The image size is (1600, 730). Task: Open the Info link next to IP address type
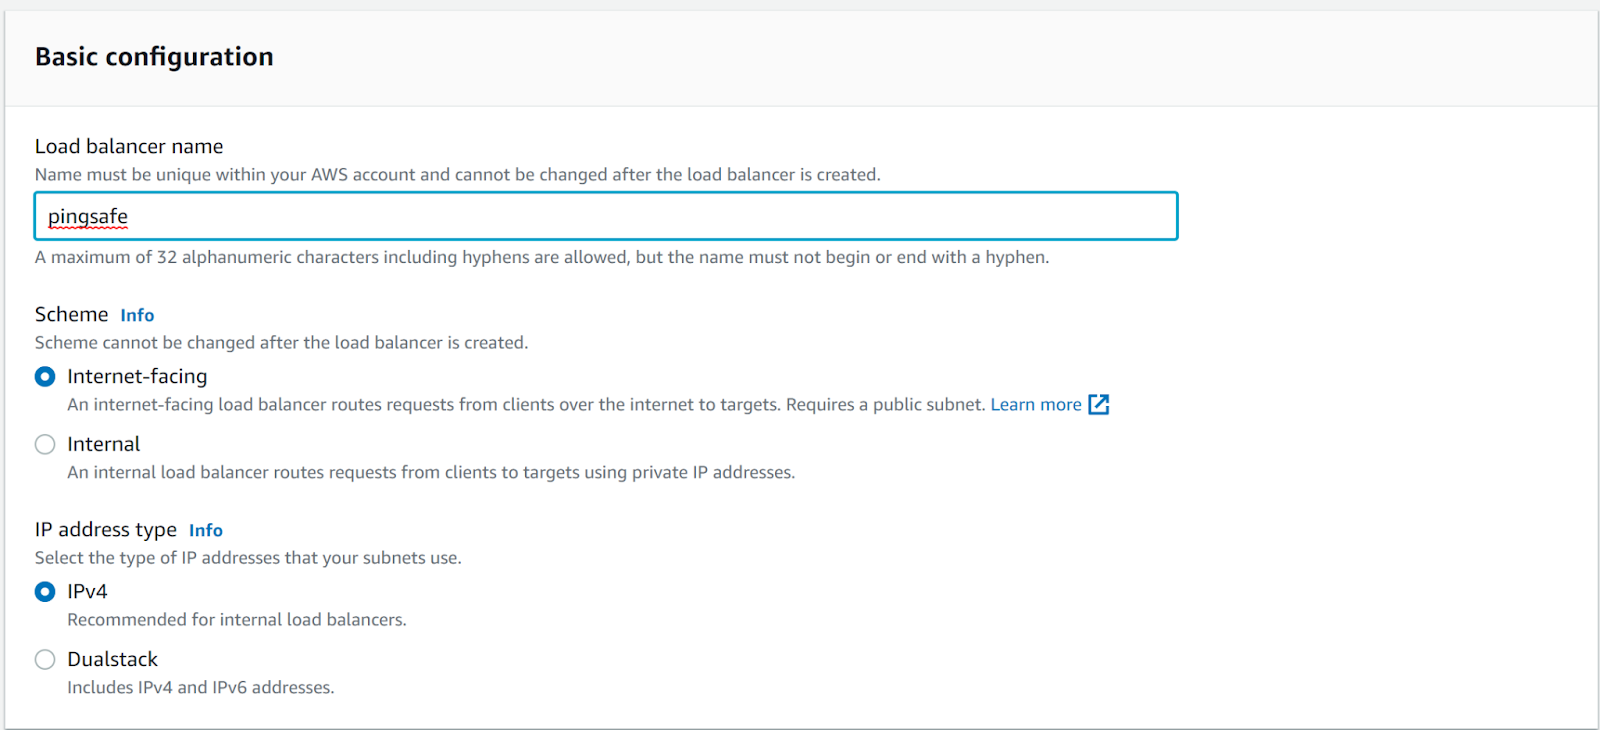205,530
